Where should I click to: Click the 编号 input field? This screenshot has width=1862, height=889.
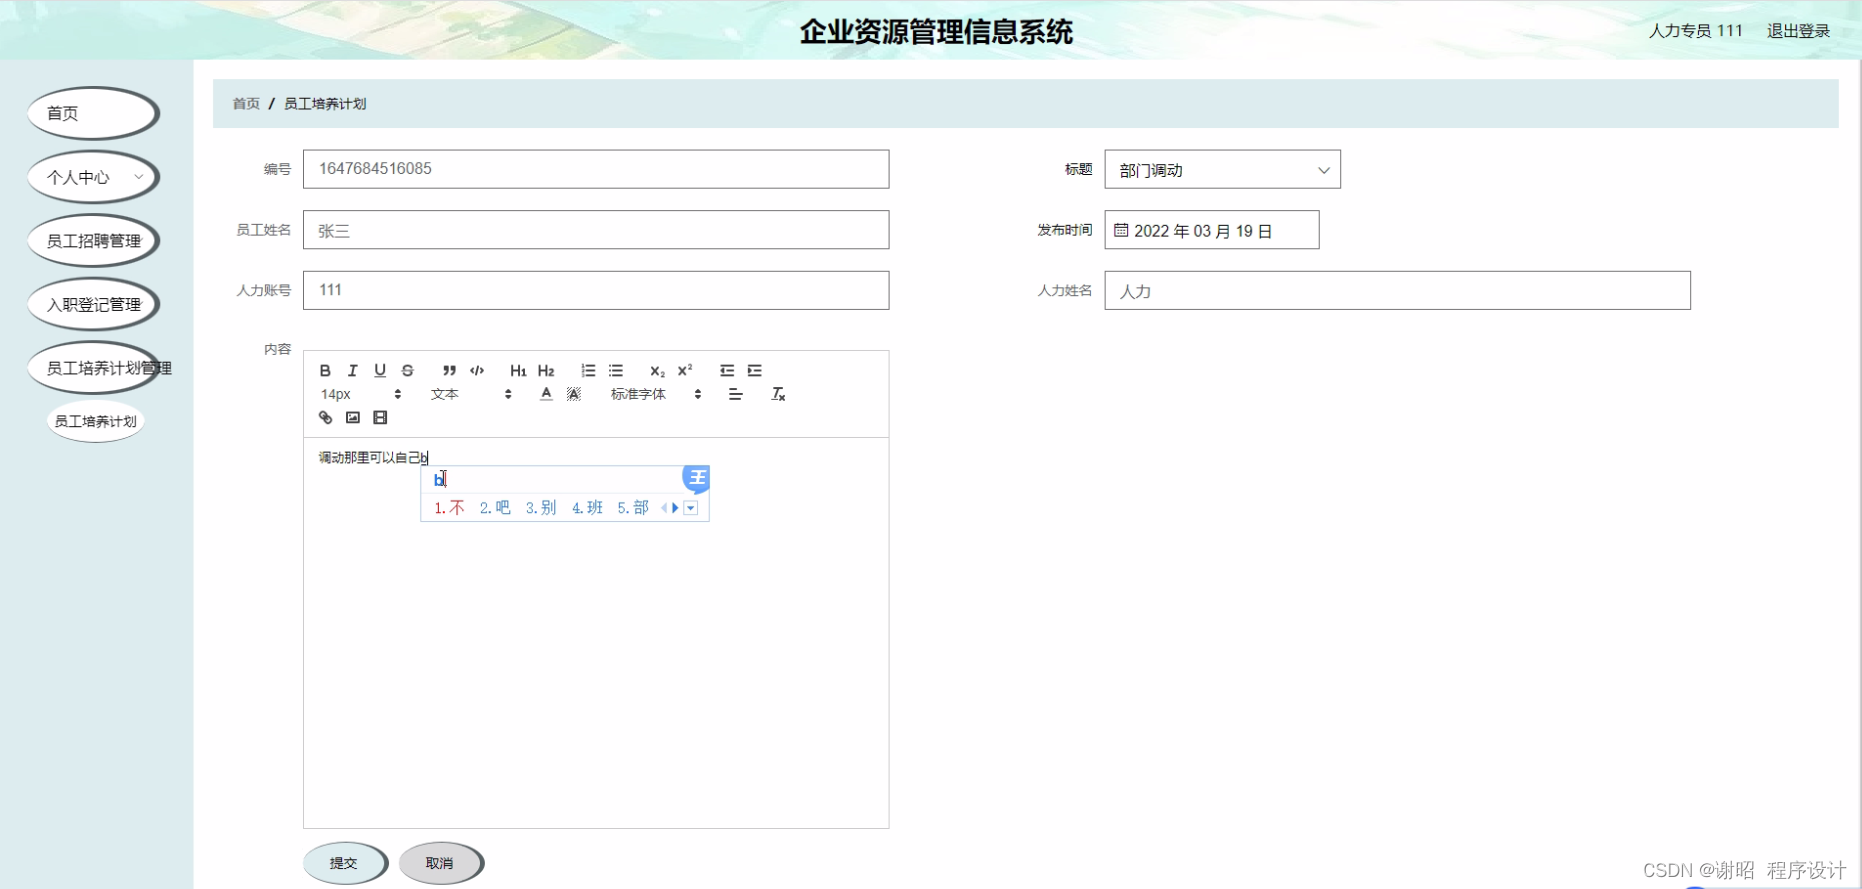596,169
